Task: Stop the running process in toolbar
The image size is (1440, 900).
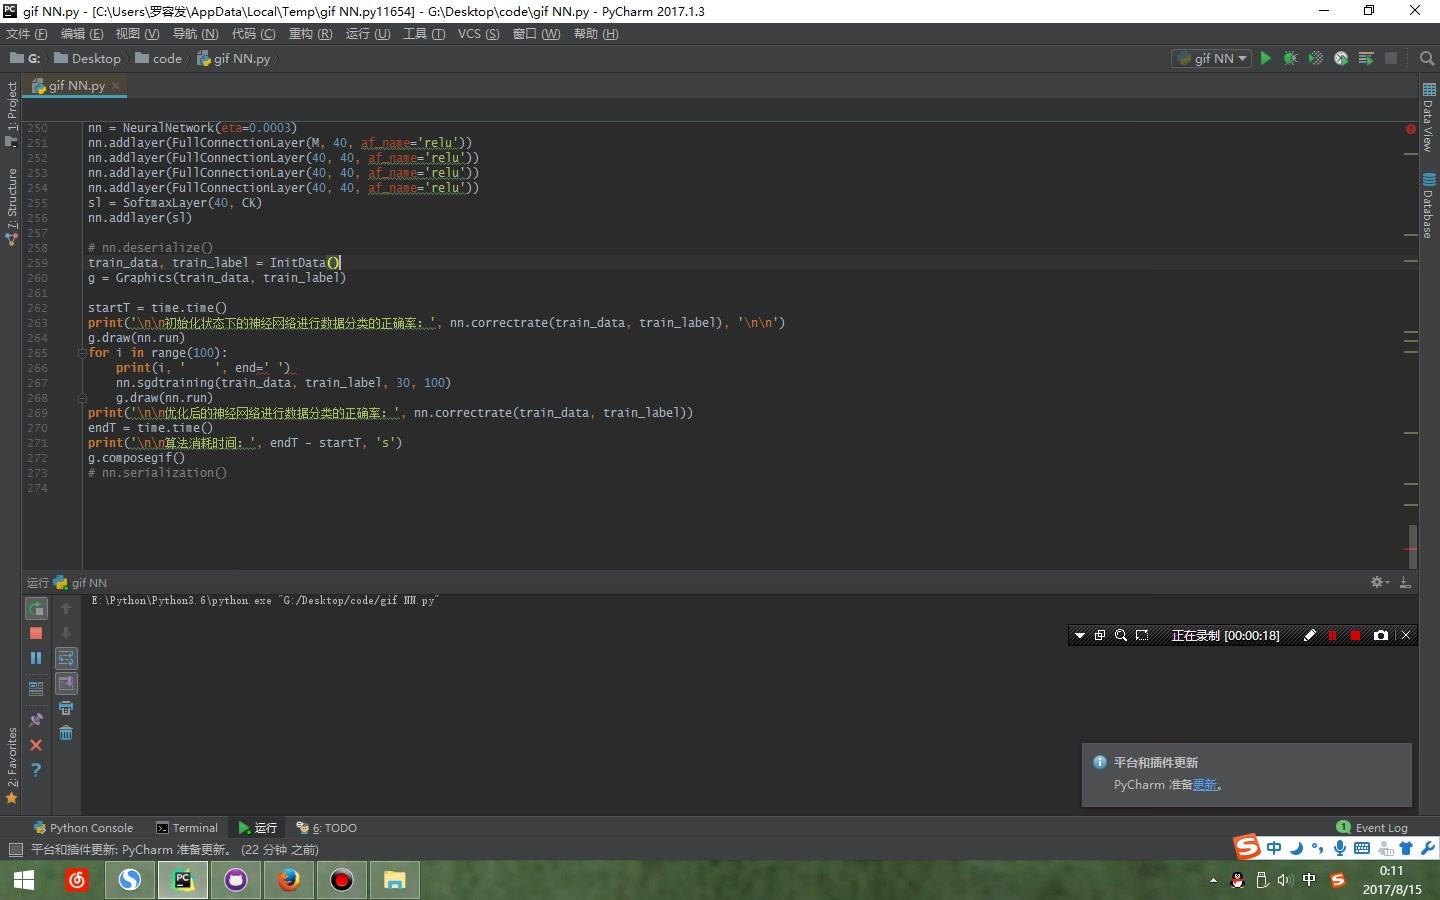Action: [x=1391, y=58]
